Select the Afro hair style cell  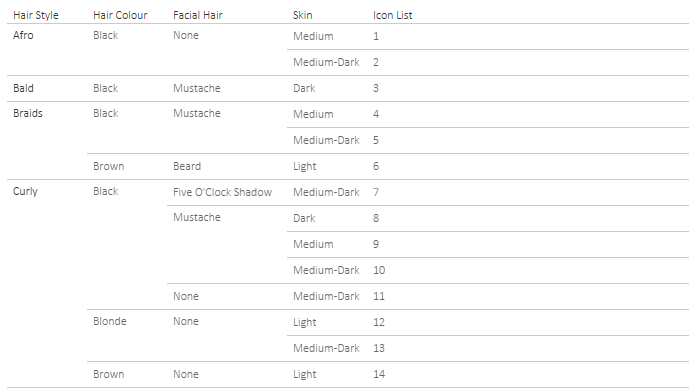[x=23, y=35]
